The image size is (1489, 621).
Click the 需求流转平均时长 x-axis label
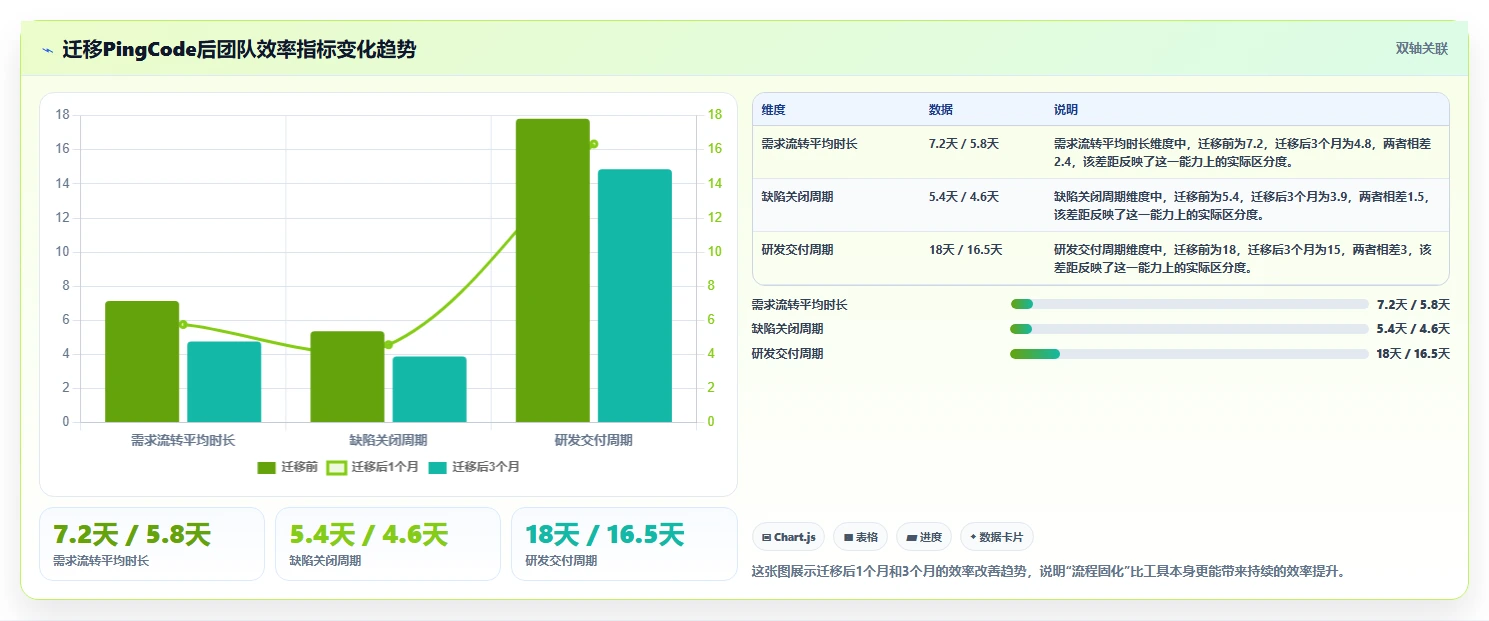(x=183, y=440)
